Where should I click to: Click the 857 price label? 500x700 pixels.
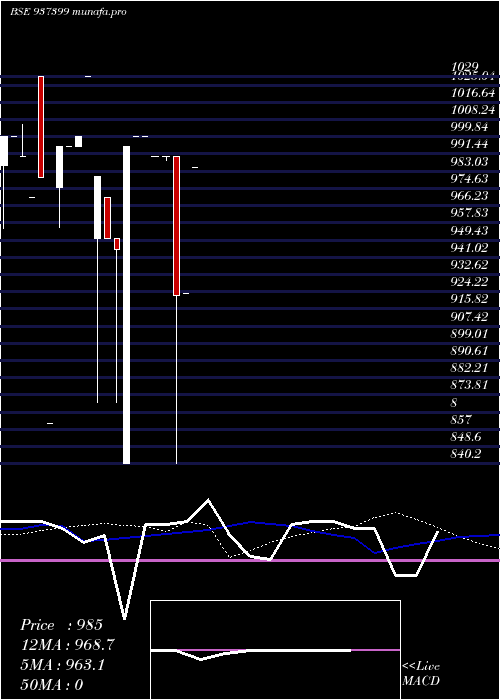pos(461,420)
